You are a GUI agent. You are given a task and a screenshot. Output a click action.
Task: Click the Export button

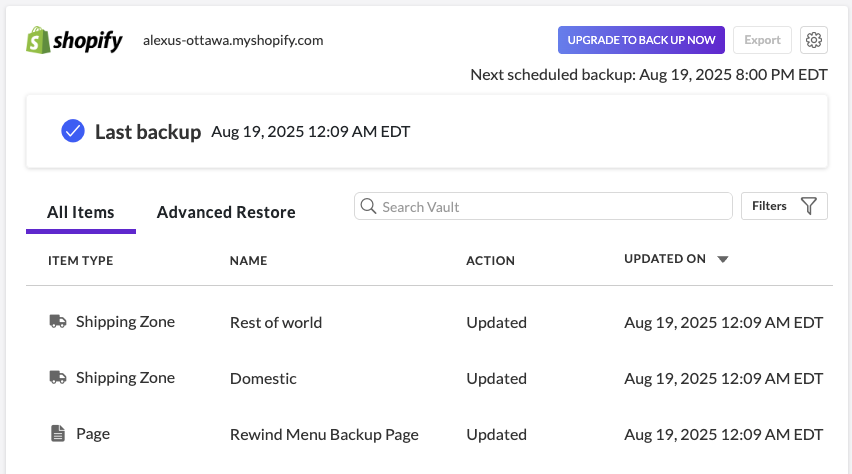pyautogui.click(x=762, y=40)
